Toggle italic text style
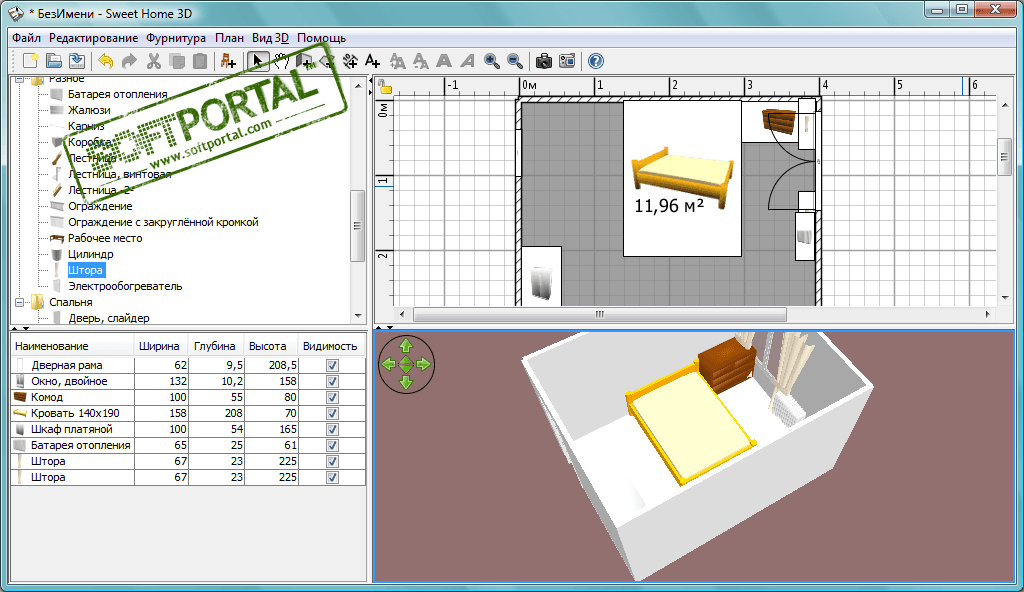Image resolution: width=1024 pixels, height=592 pixels. (x=468, y=61)
